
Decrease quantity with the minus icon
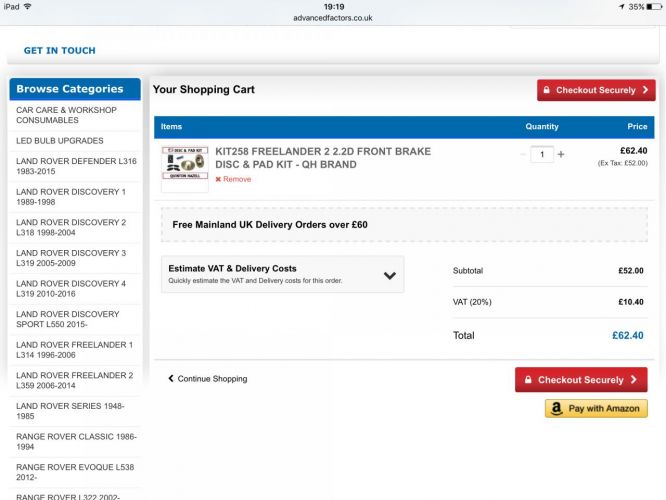pos(523,154)
